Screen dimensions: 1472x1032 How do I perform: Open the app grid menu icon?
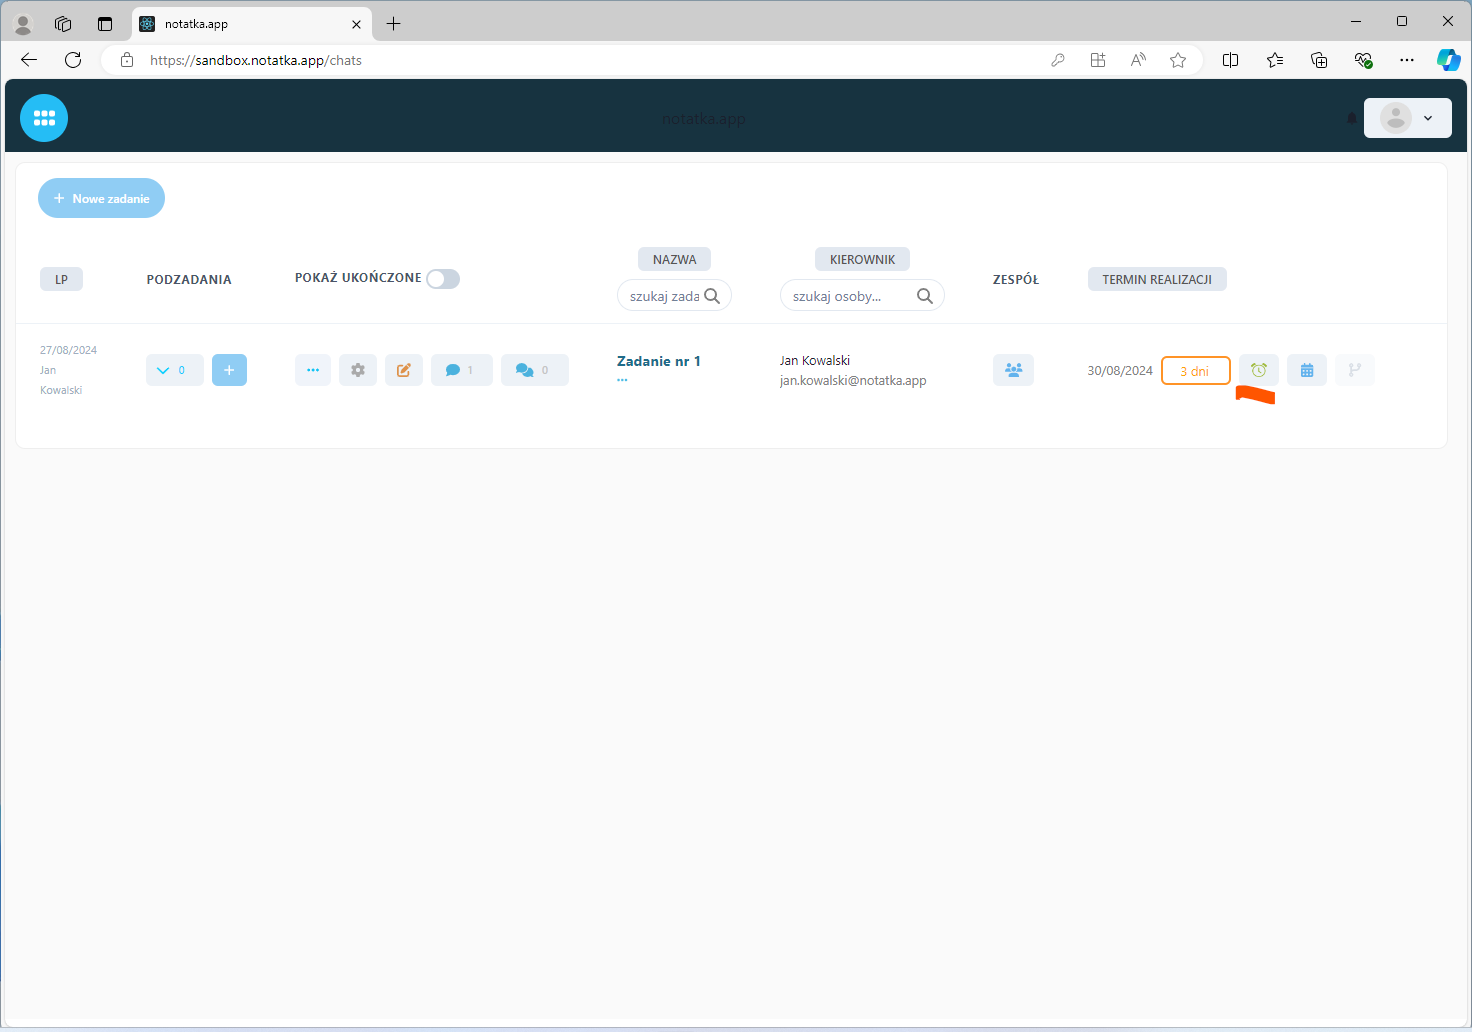coord(44,118)
